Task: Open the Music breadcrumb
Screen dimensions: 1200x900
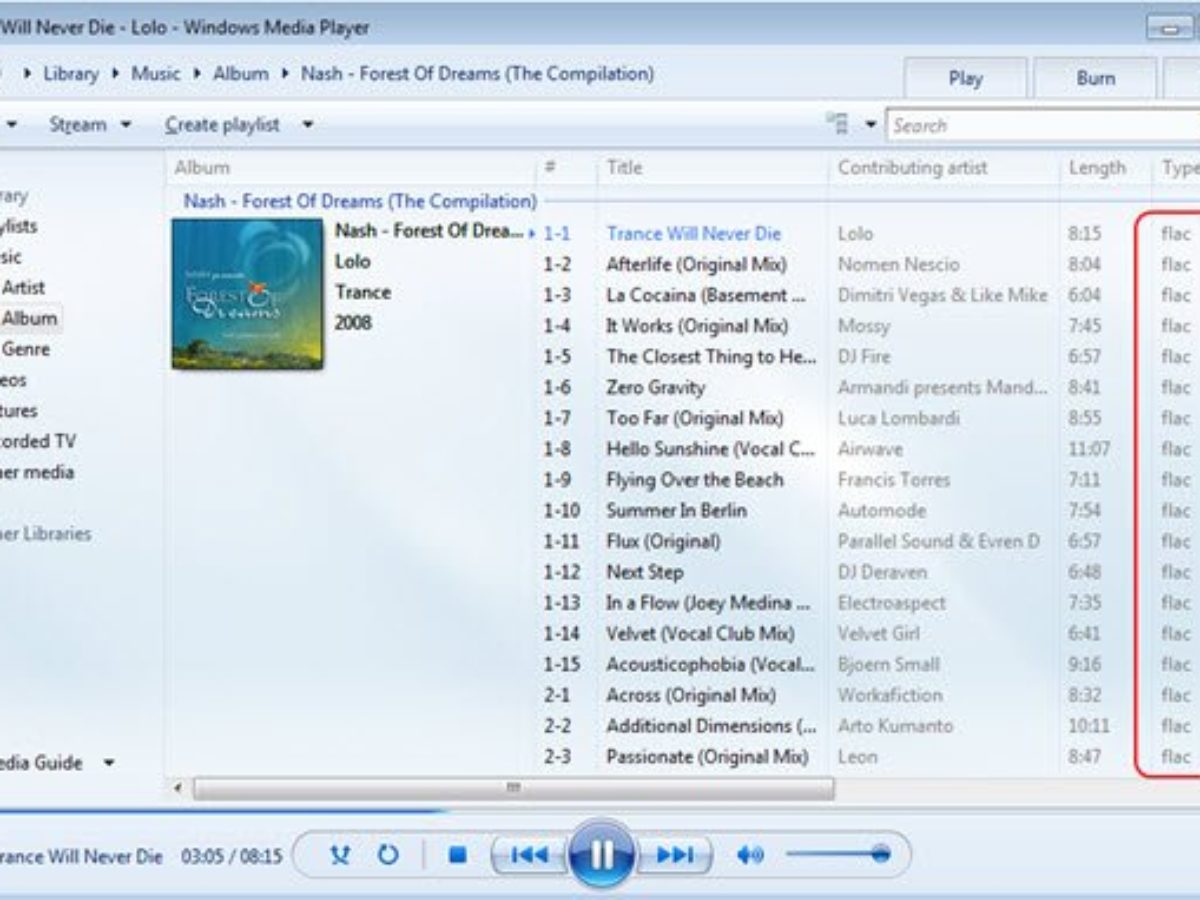Action: [x=156, y=73]
